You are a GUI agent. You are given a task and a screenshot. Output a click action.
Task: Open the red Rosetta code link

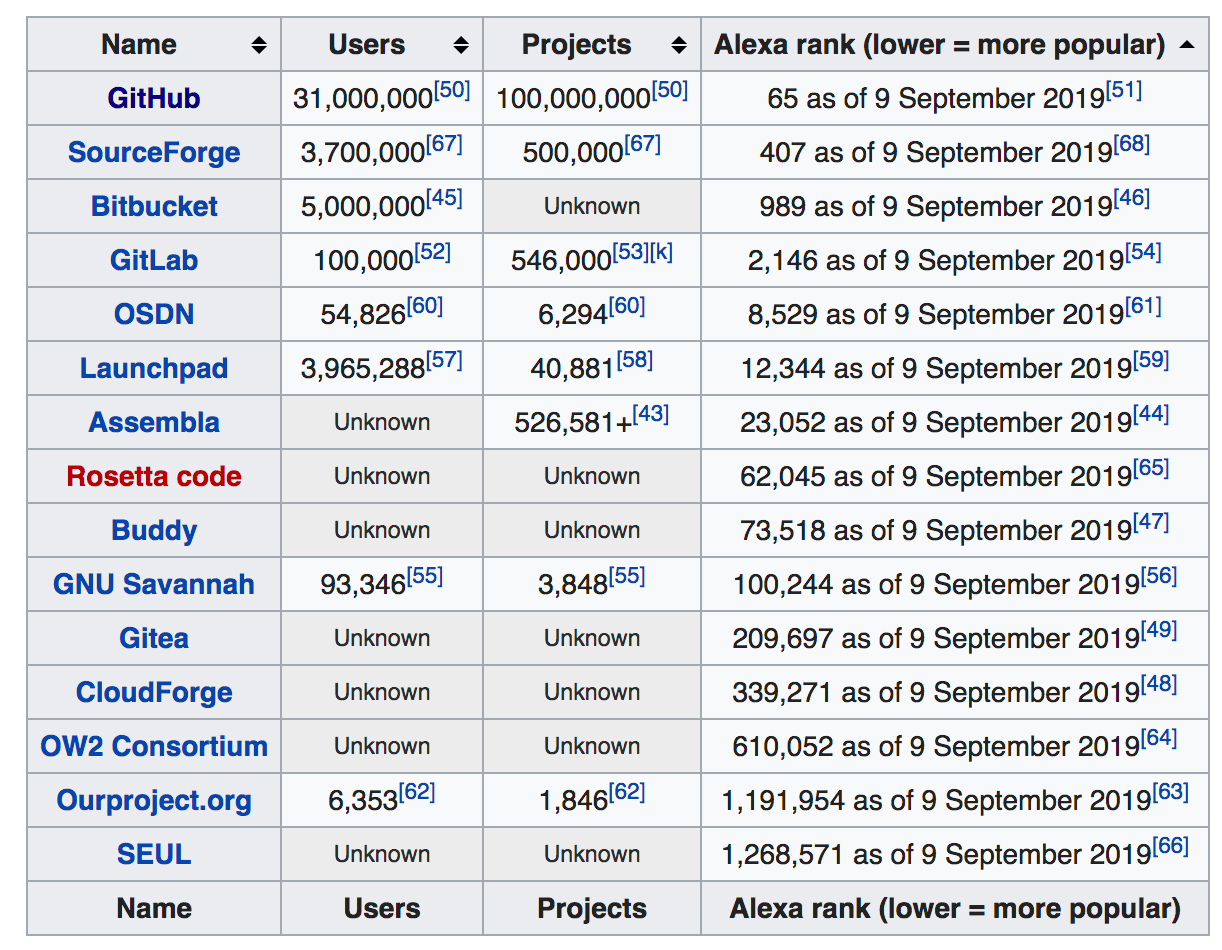click(154, 476)
